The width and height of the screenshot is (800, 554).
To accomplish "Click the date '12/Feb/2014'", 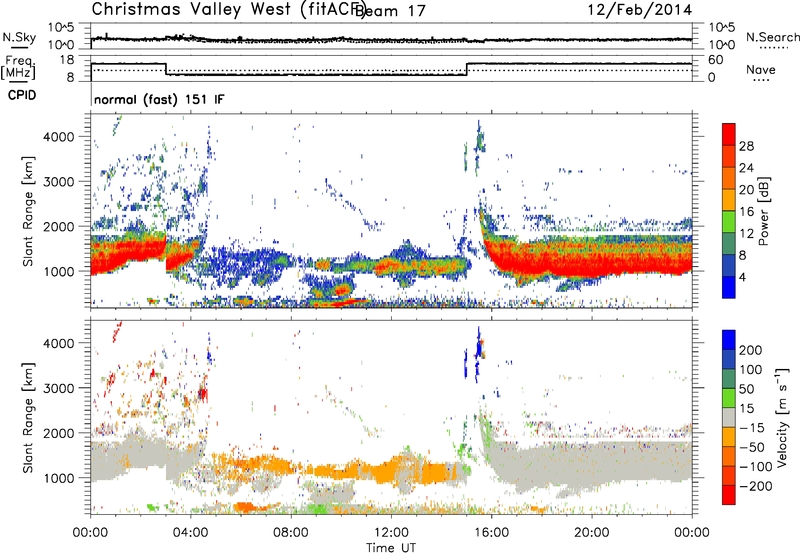I will pyautogui.click(x=640, y=10).
